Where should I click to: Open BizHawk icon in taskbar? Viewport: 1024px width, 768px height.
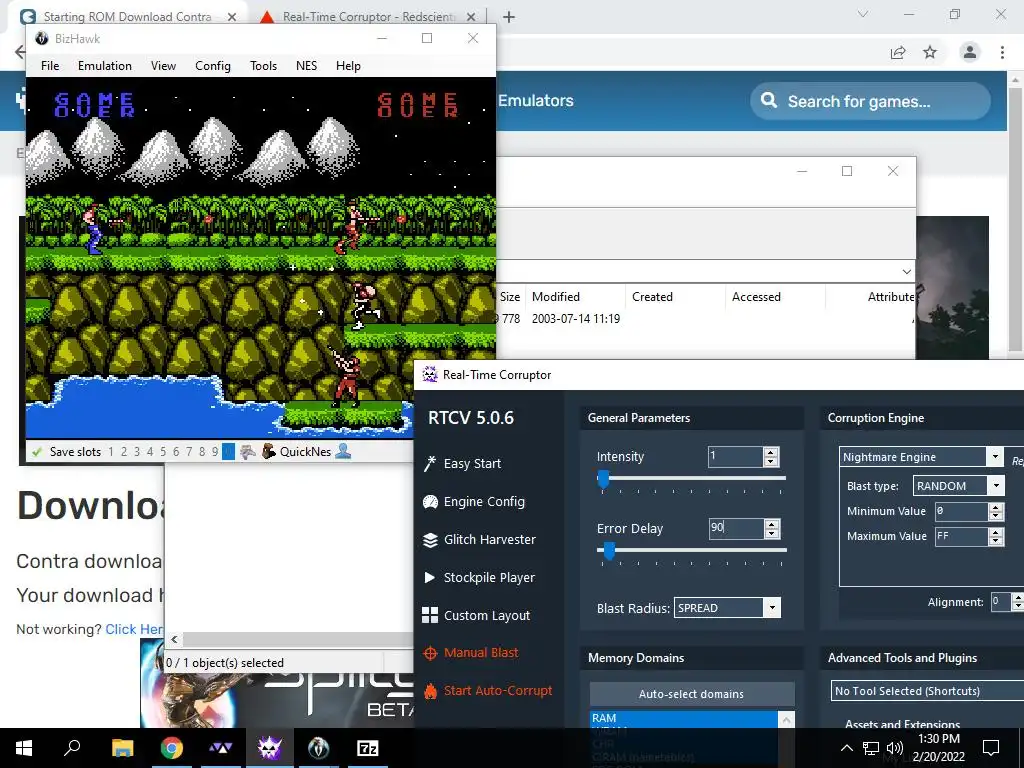(319, 748)
